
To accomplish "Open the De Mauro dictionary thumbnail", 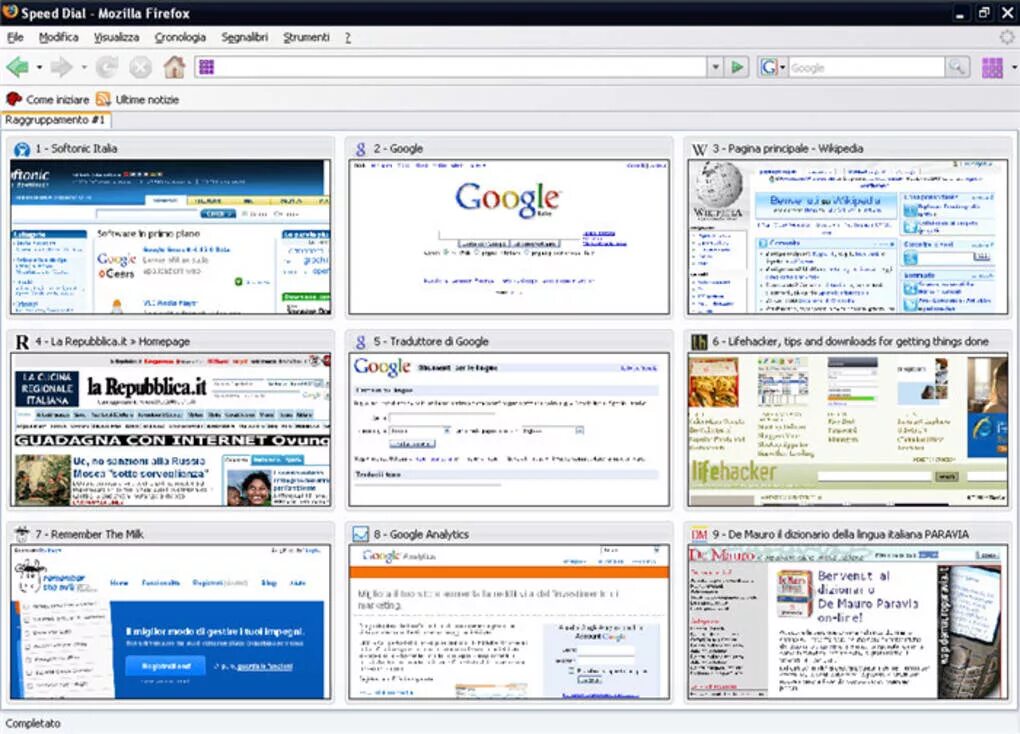I will coord(848,622).
